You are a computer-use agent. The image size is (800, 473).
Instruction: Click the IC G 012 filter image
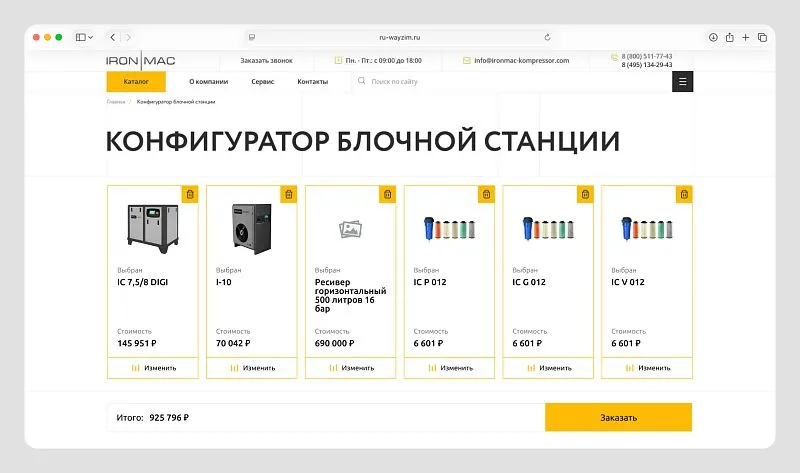[x=548, y=229]
